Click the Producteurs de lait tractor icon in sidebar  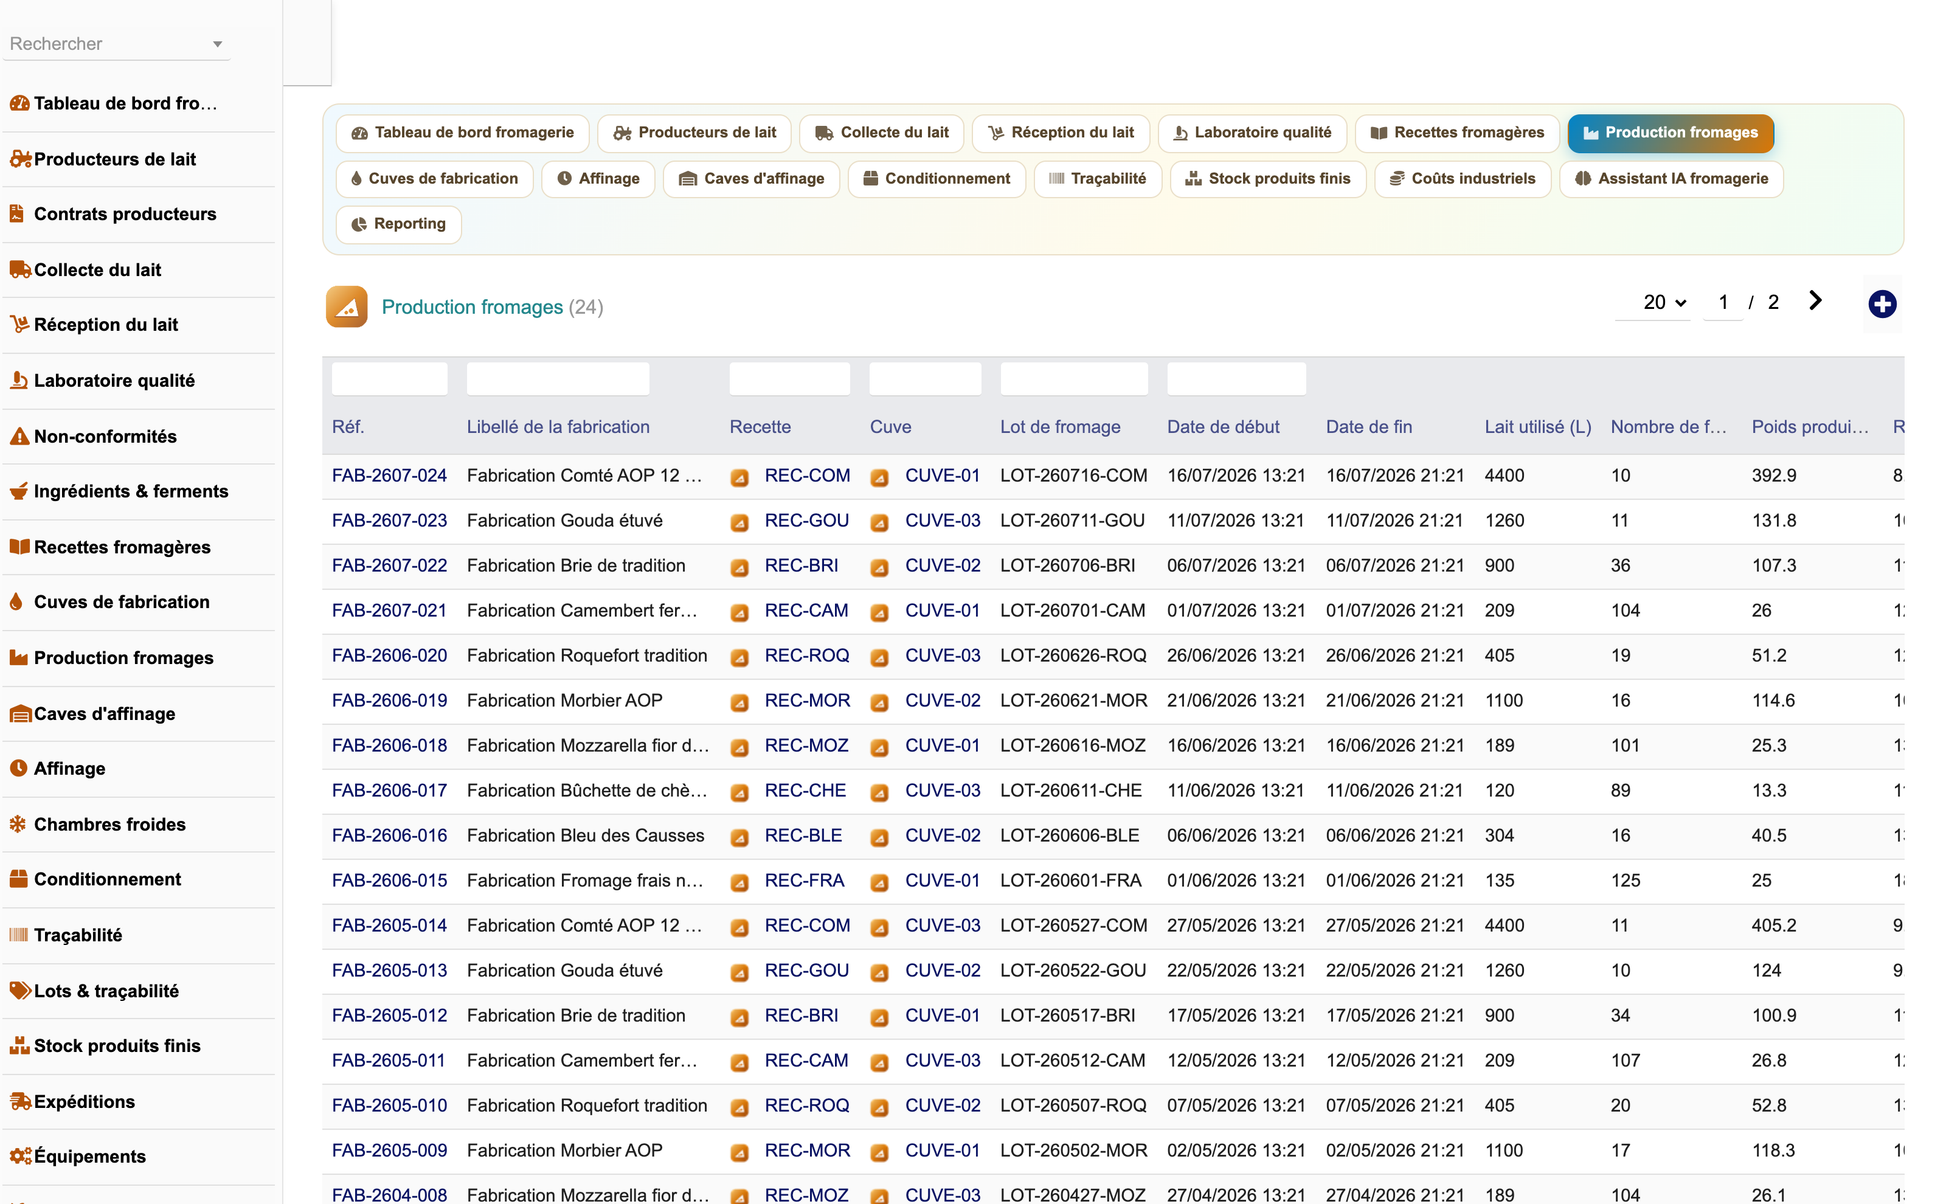(x=19, y=159)
